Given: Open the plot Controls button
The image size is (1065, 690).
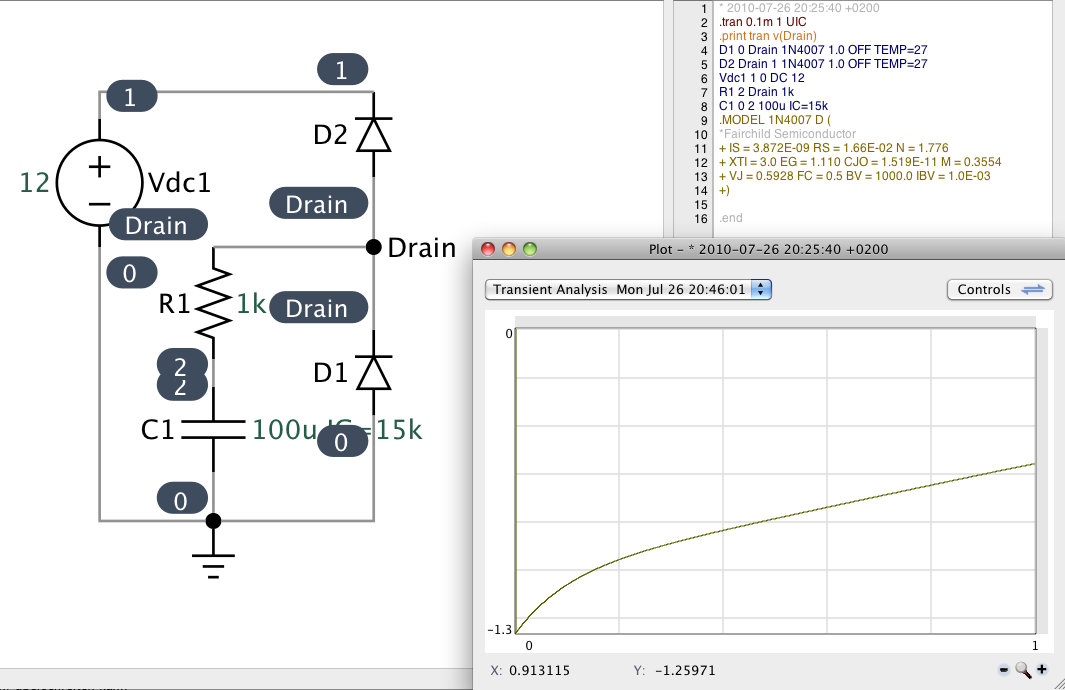Looking at the screenshot, I should 1000,289.
